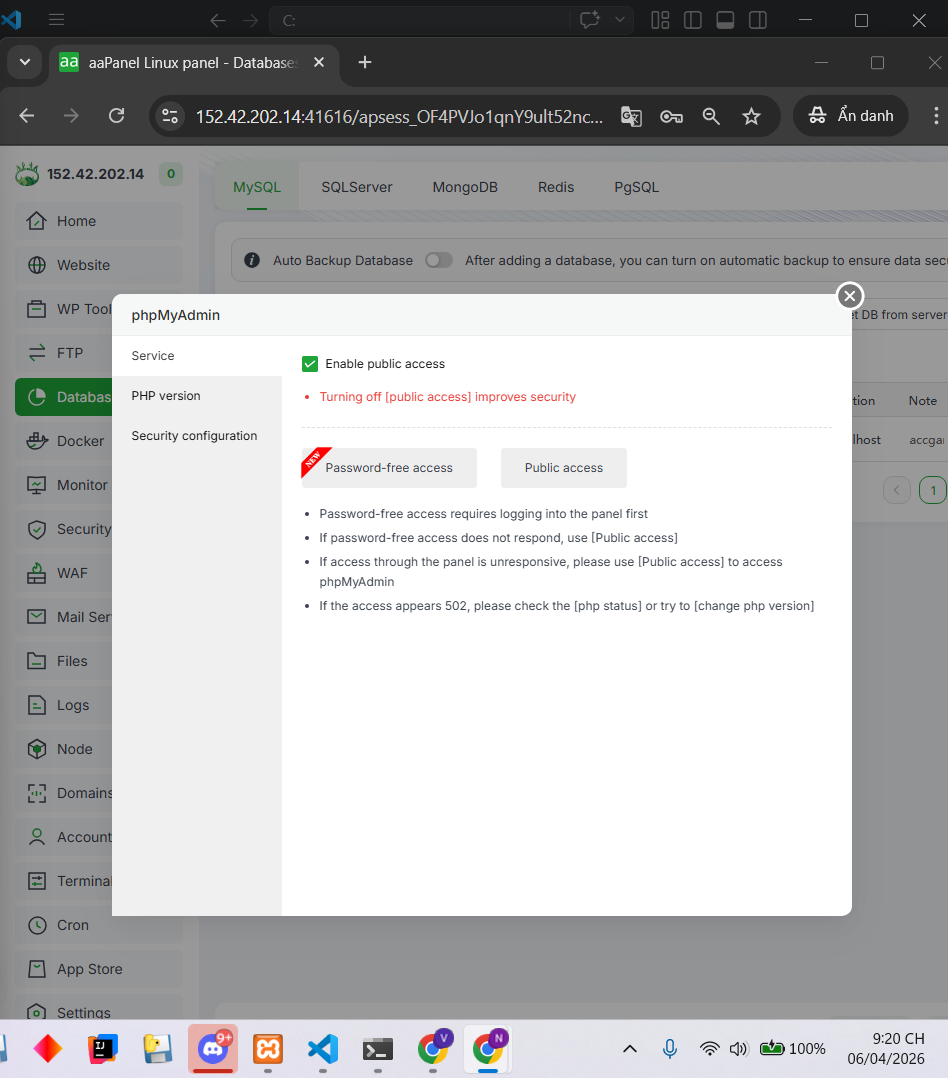Close the phpMyAdmin dialog

coord(849,296)
